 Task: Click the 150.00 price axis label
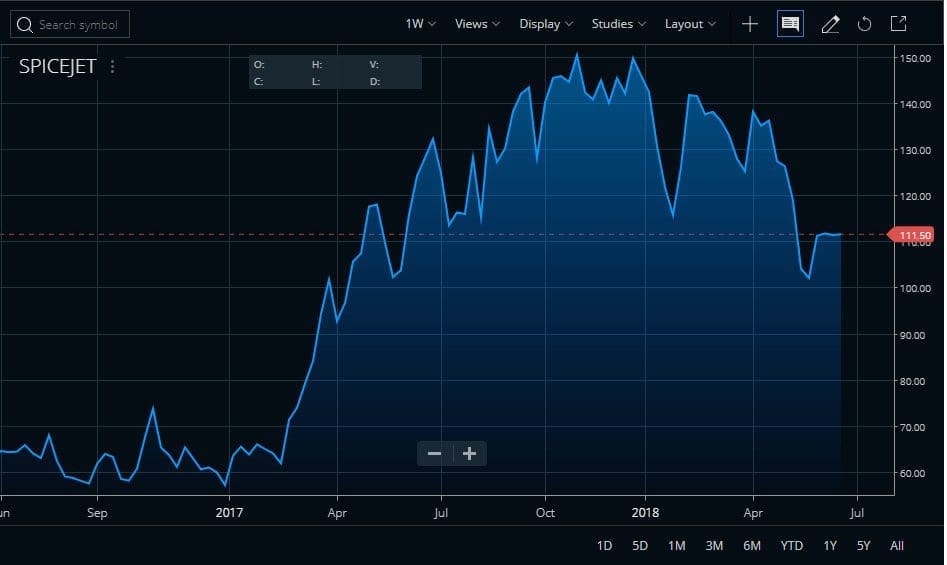(x=915, y=59)
